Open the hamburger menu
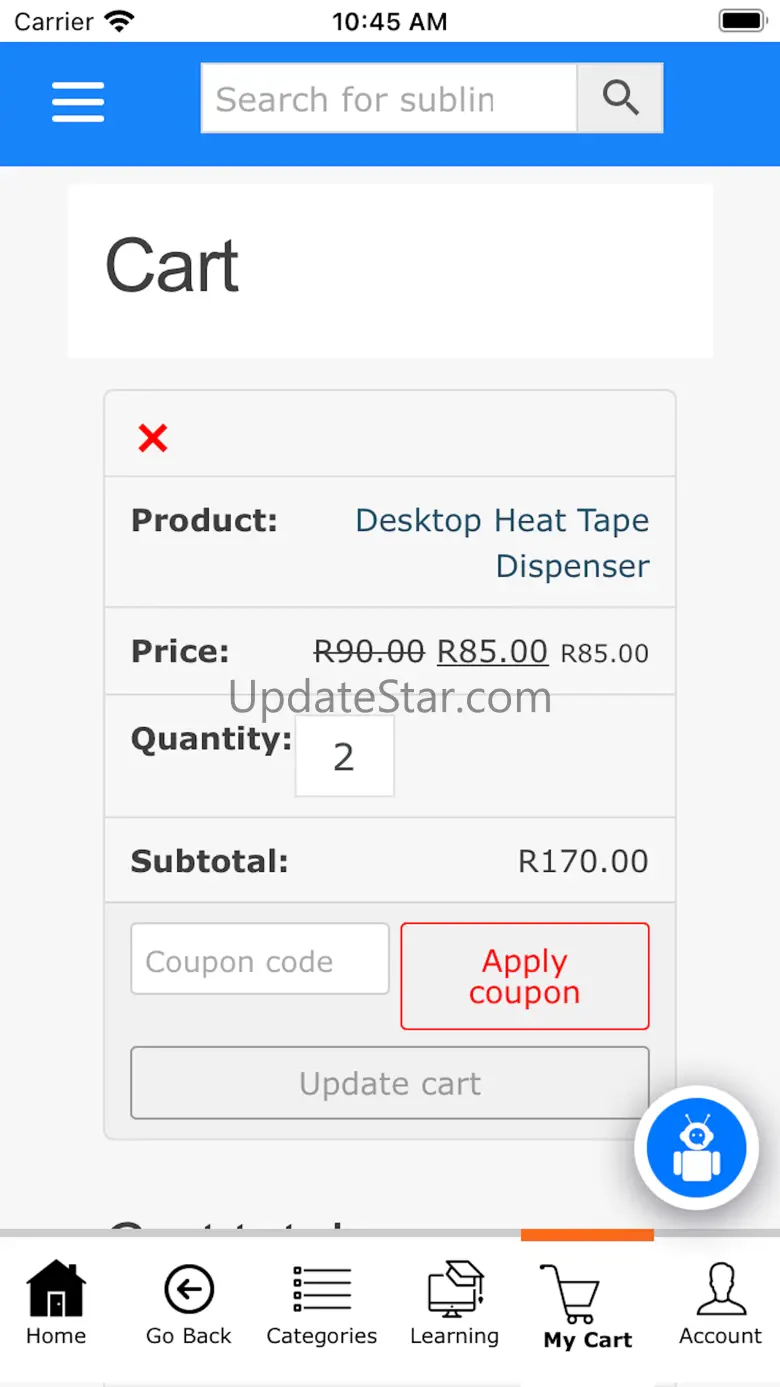The width and height of the screenshot is (780, 1387). point(78,102)
